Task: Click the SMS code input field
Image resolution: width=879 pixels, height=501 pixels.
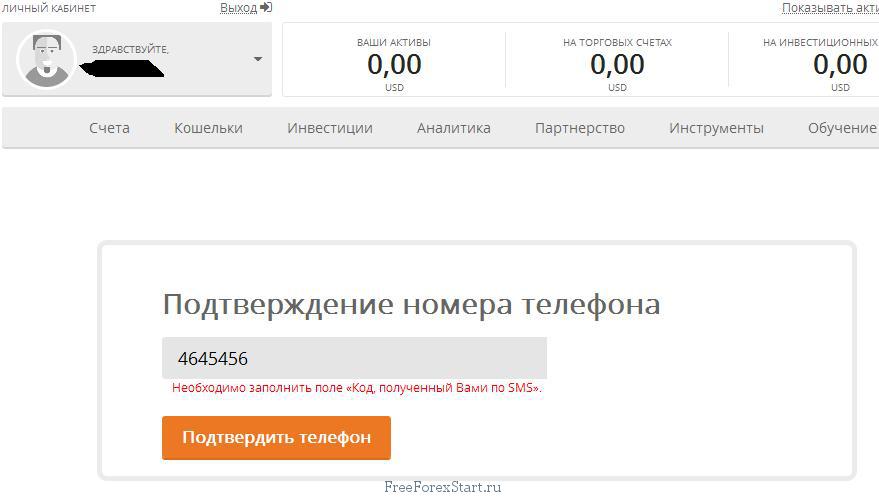Action: (x=354, y=358)
